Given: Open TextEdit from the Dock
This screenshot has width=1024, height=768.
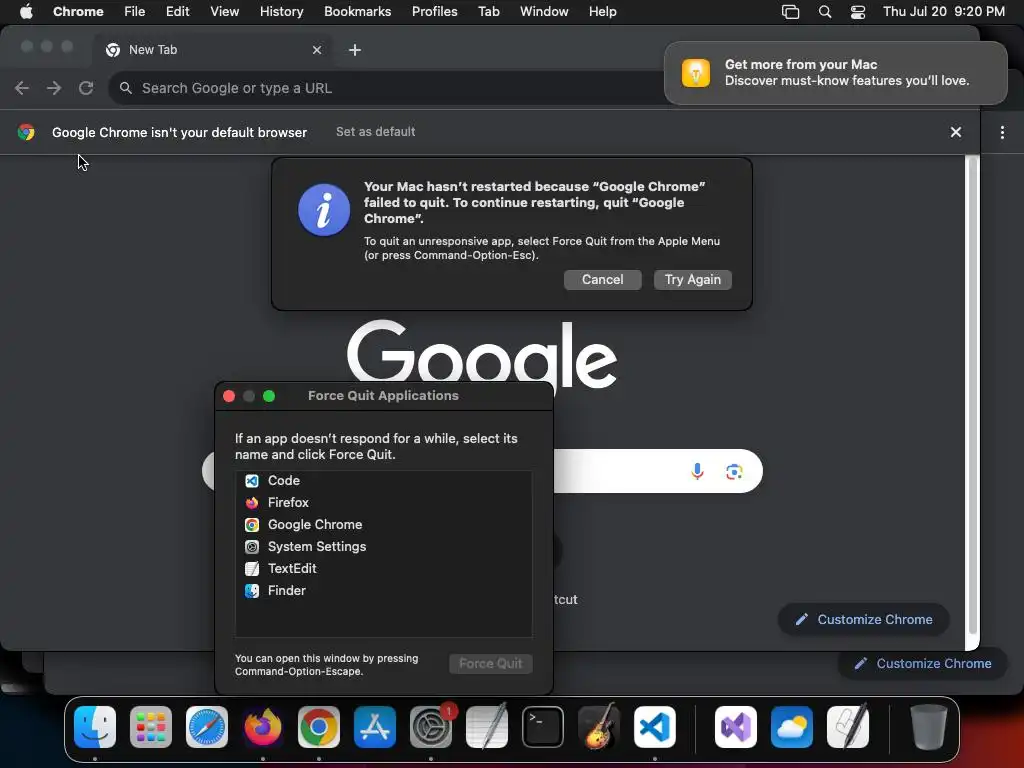Looking at the screenshot, I should tap(487, 727).
